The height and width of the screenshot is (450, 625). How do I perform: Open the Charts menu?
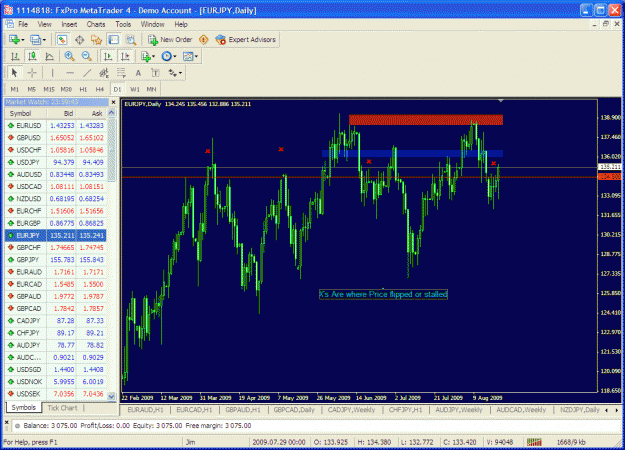(96, 24)
